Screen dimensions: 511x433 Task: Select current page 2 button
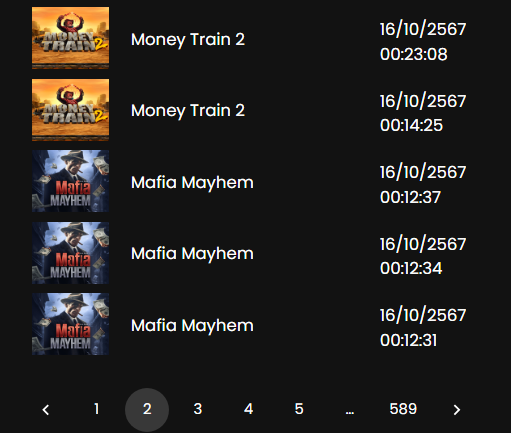147,410
